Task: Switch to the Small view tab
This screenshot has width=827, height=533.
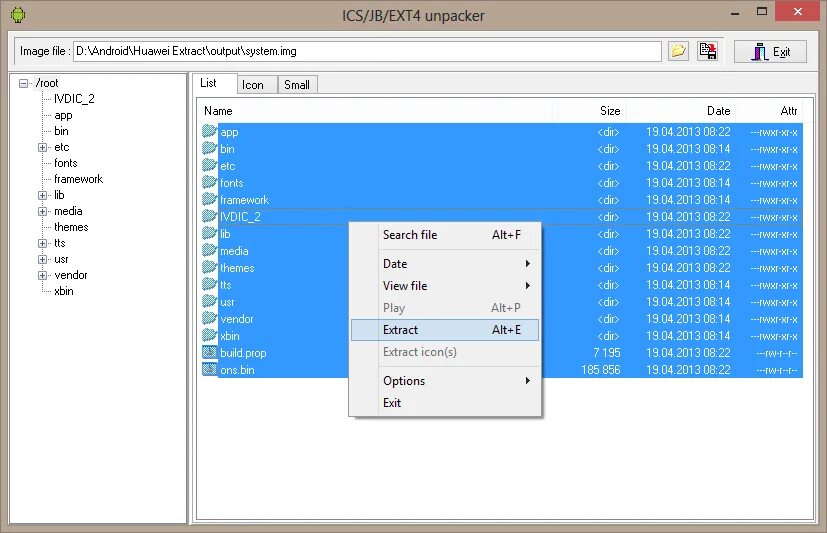Action: click(297, 85)
